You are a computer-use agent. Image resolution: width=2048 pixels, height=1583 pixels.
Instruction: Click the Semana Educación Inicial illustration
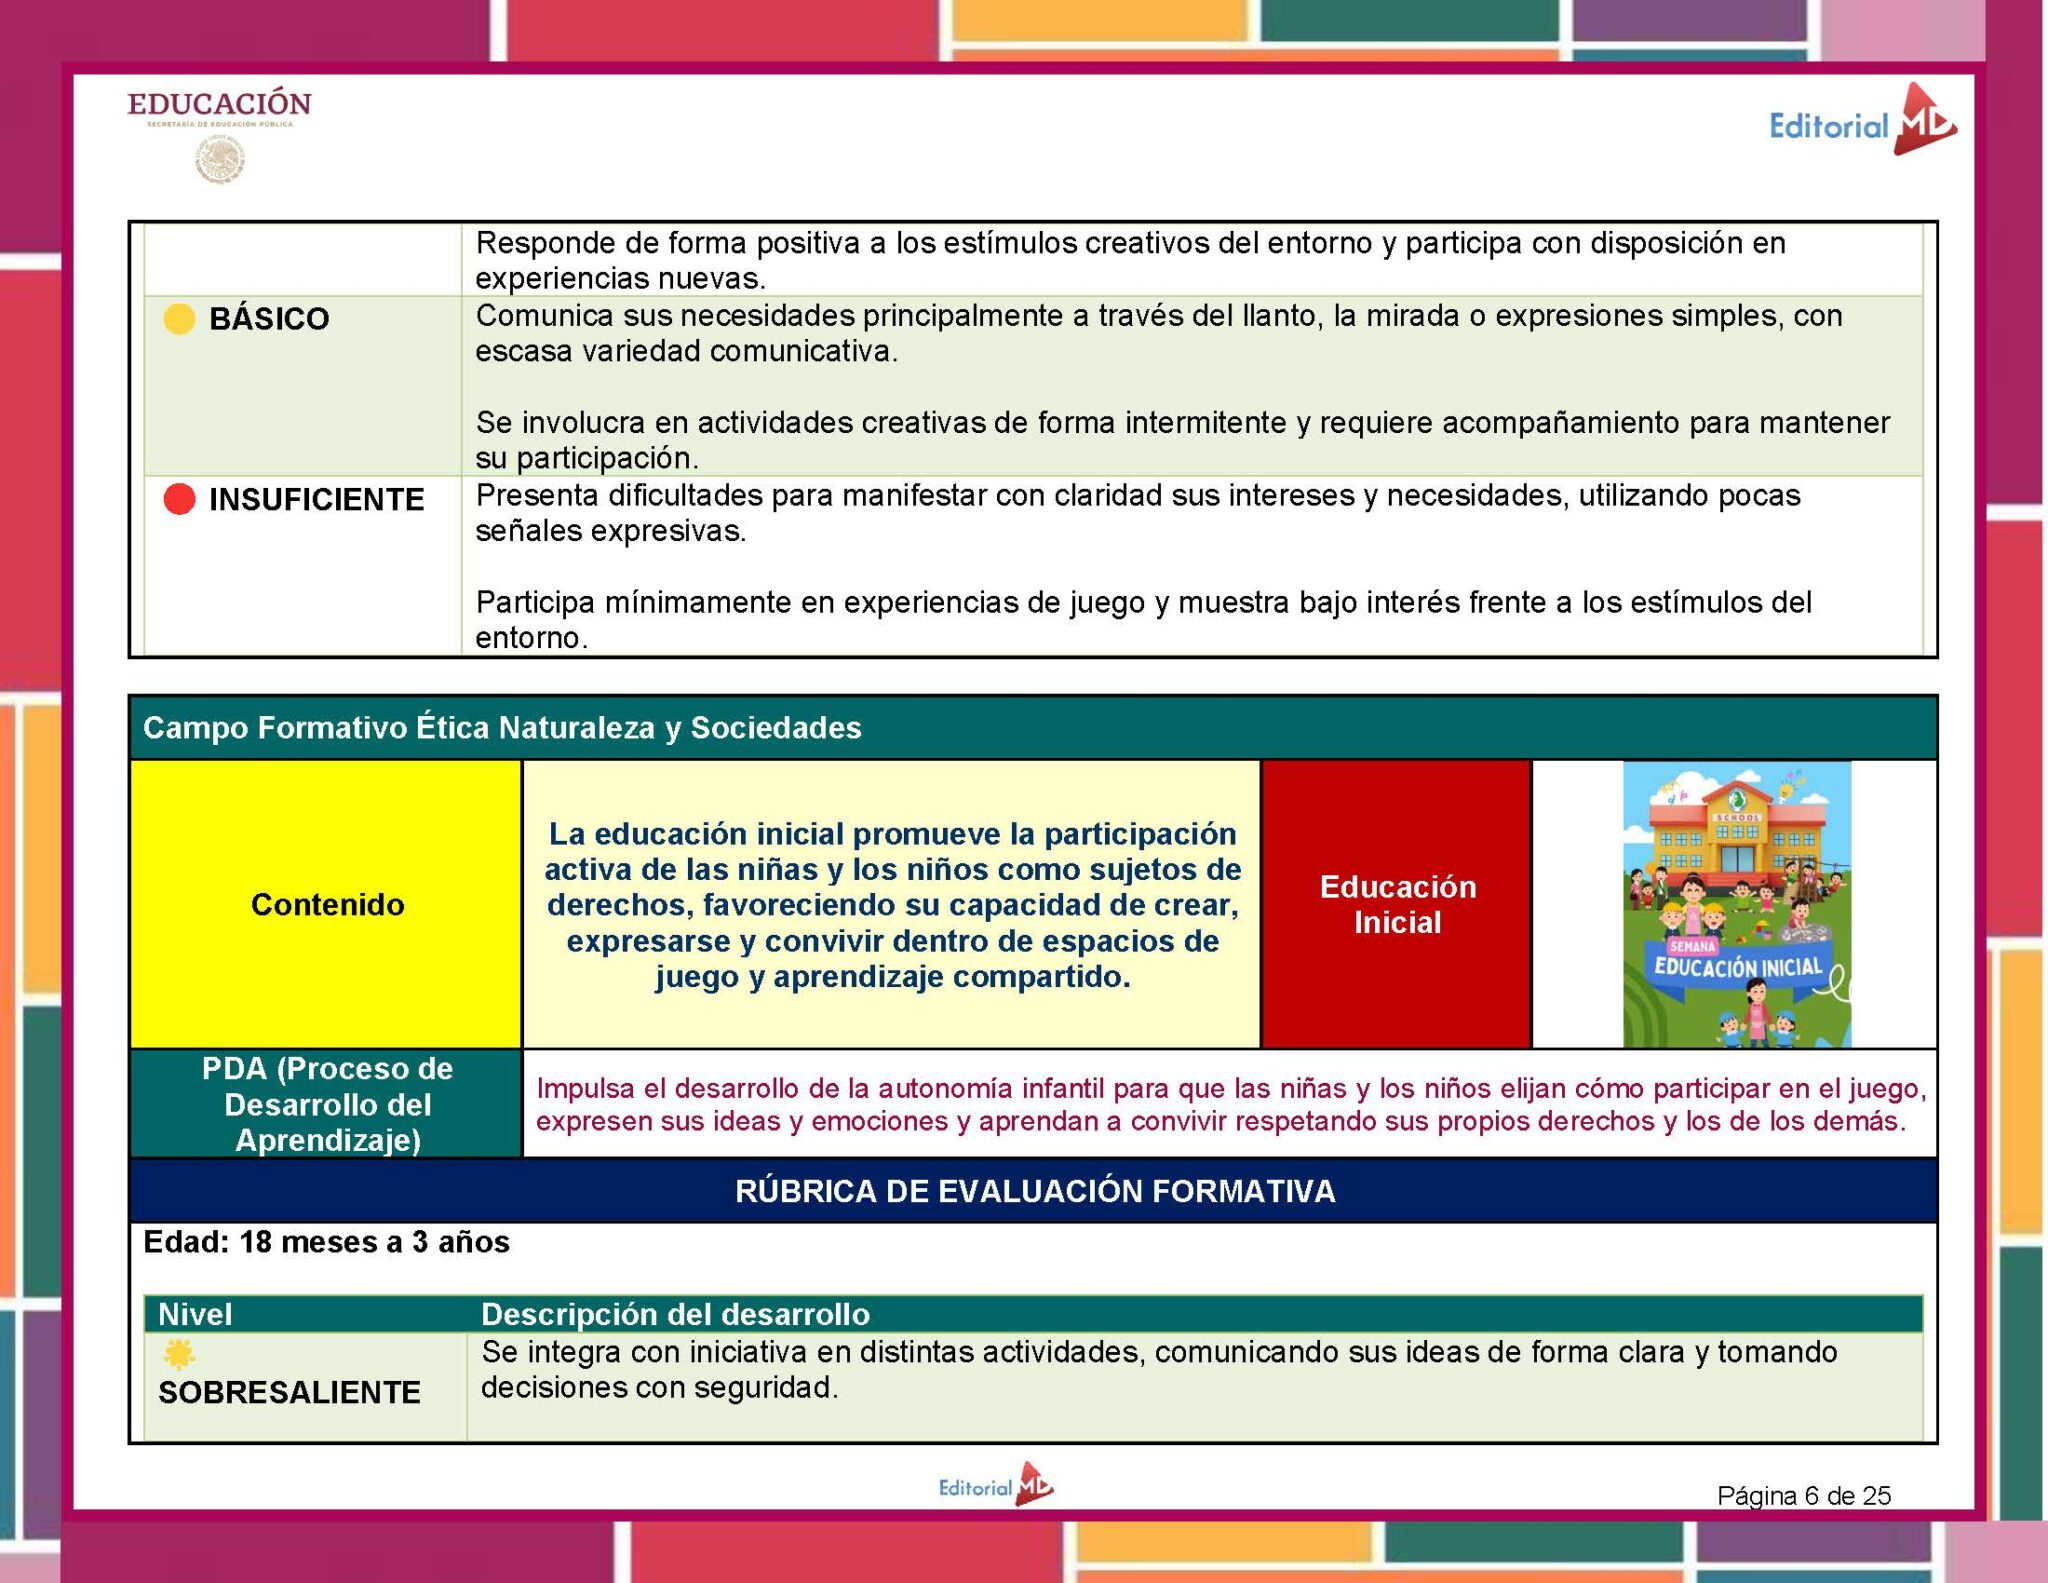tap(1736, 904)
